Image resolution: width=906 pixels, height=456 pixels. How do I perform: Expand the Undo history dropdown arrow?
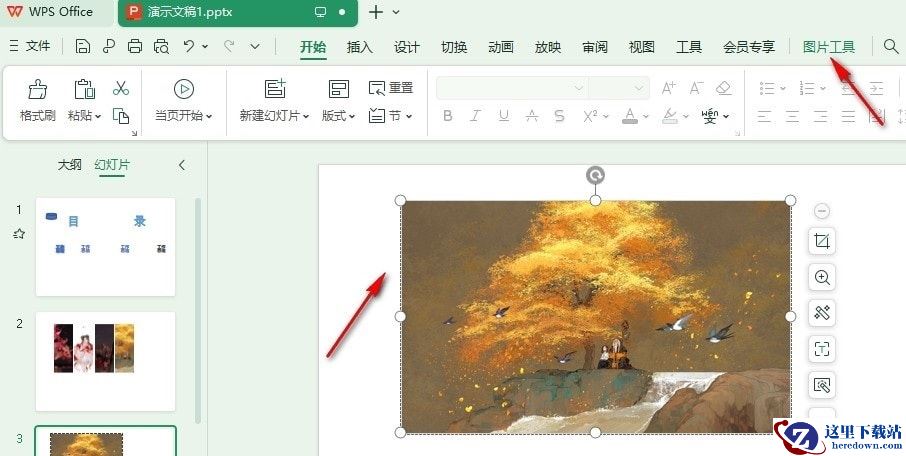(x=205, y=46)
